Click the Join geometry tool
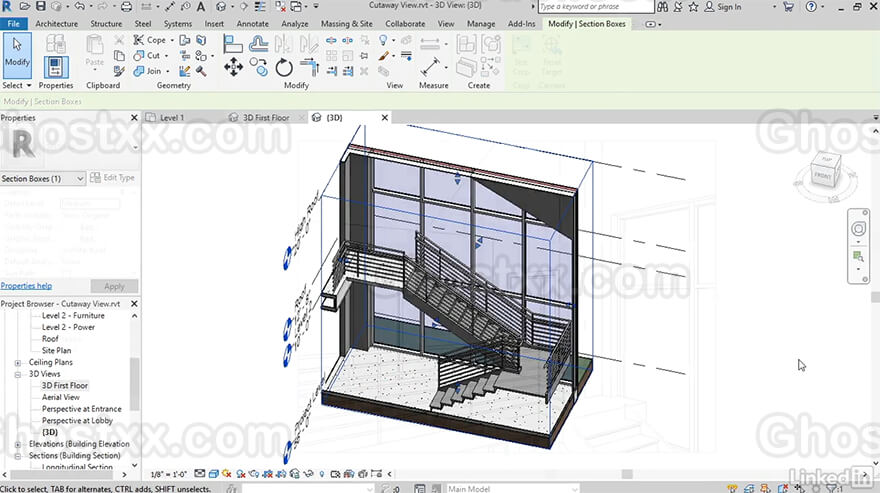The image size is (880, 493). 147,71
